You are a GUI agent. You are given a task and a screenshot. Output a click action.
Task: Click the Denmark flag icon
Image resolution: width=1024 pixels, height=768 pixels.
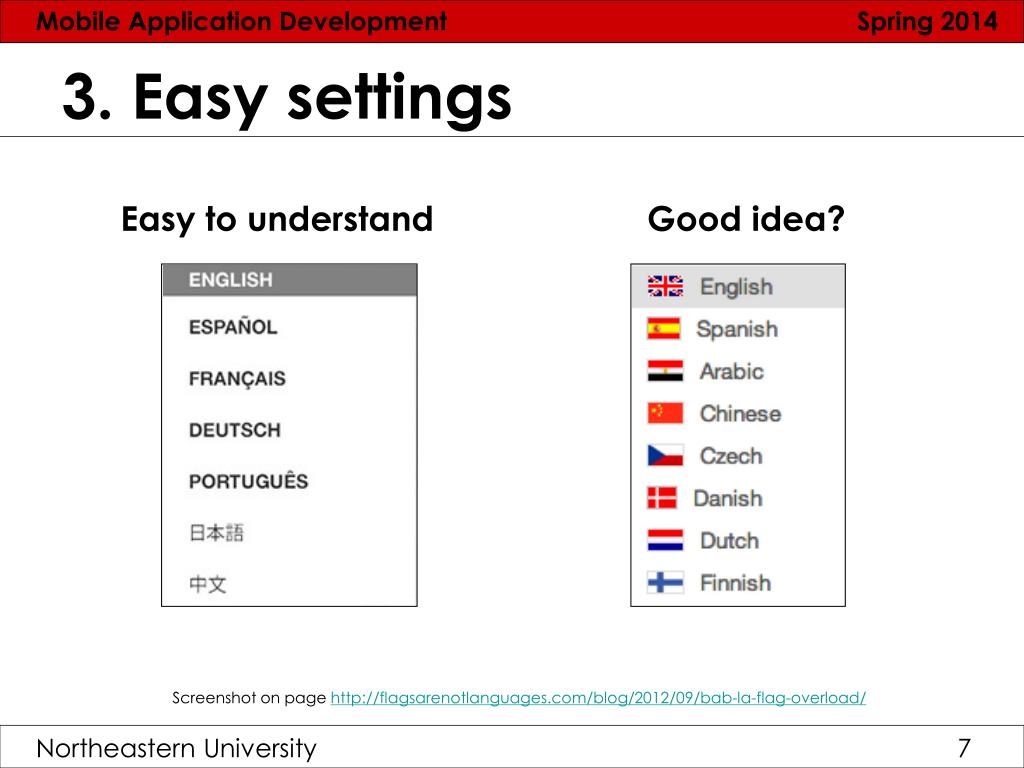click(x=662, y=498)
